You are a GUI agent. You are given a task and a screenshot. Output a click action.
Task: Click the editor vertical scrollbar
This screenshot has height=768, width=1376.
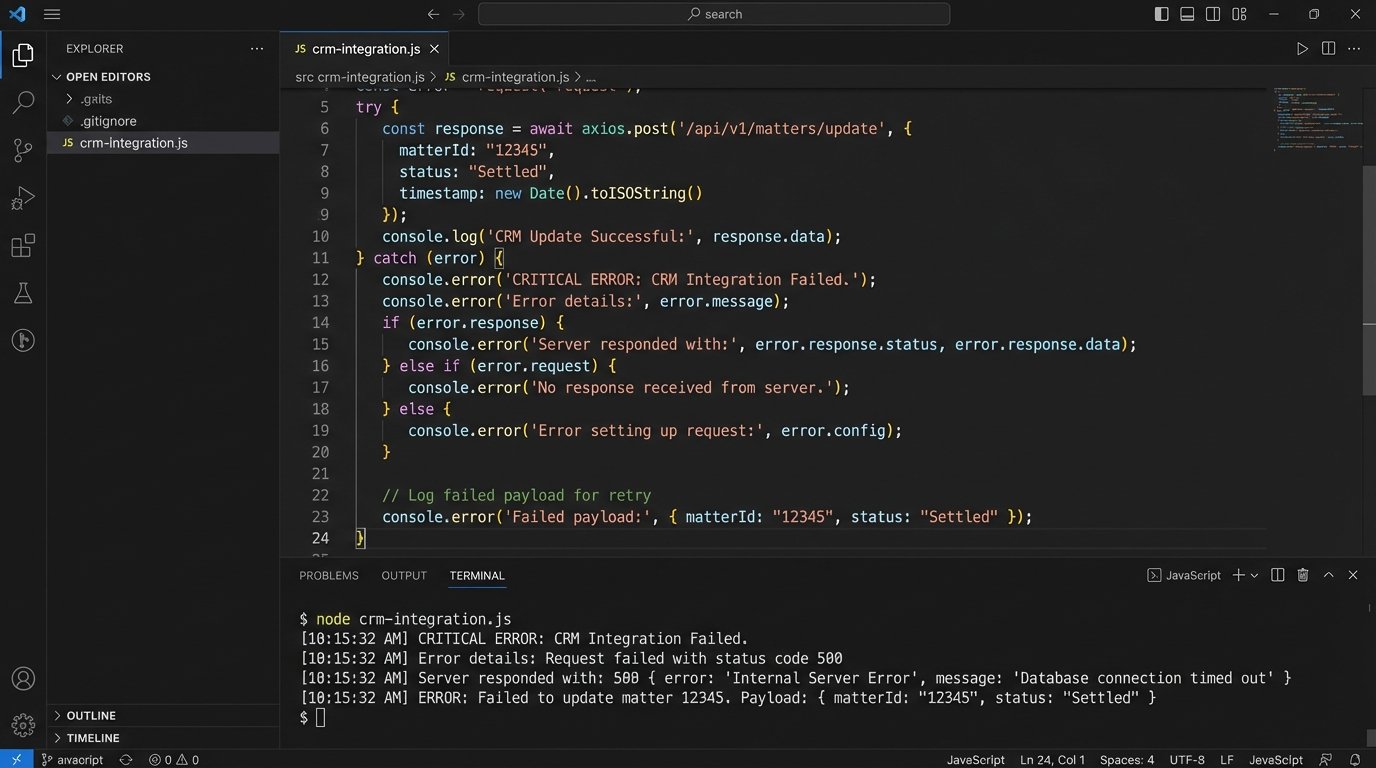pyautogui.click(x=1369, y=280)
